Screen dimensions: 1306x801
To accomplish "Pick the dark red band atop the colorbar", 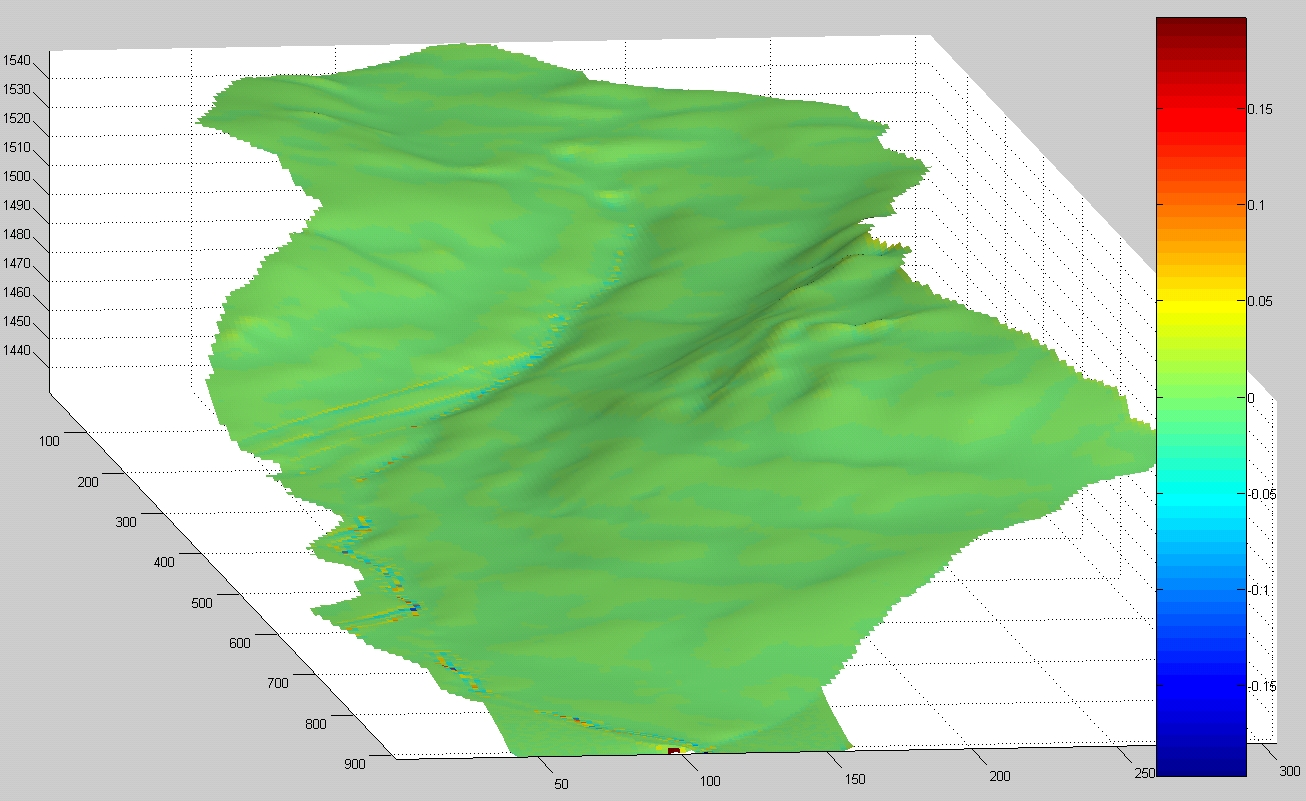I will 1201,27.
